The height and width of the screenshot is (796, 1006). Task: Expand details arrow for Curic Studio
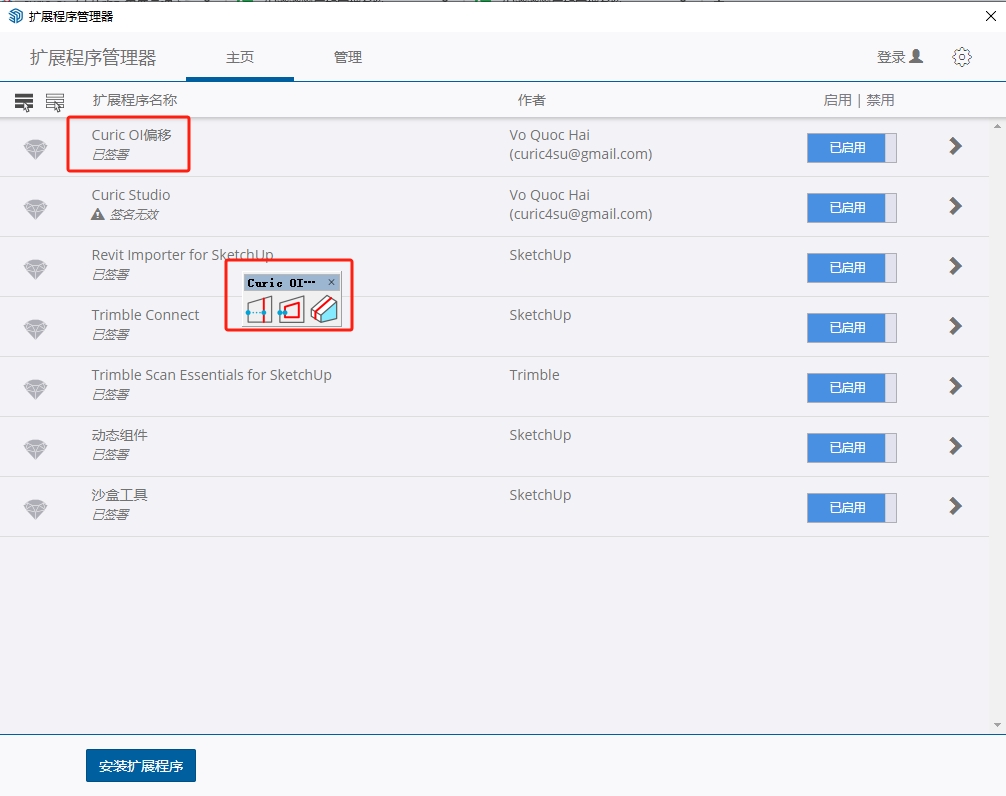(x=955, y=206)
